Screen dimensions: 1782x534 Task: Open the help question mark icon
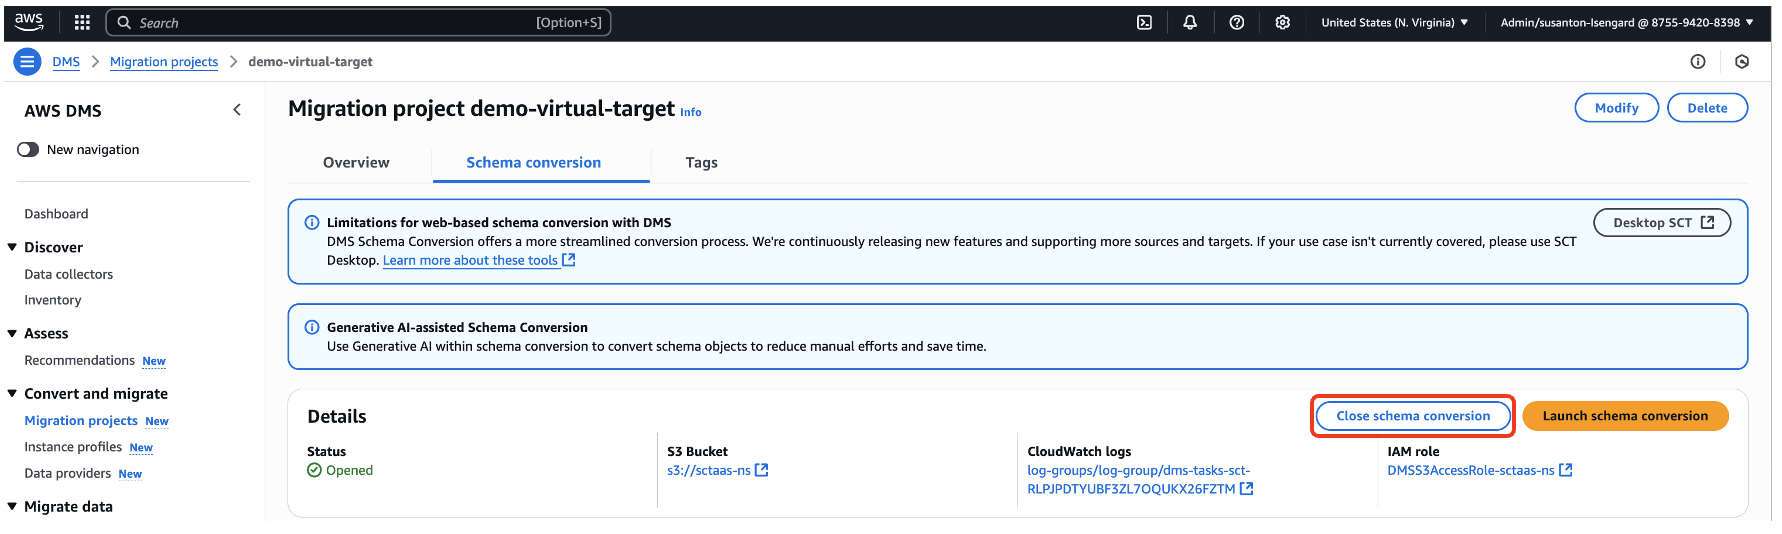click(x=1237, y=22)
